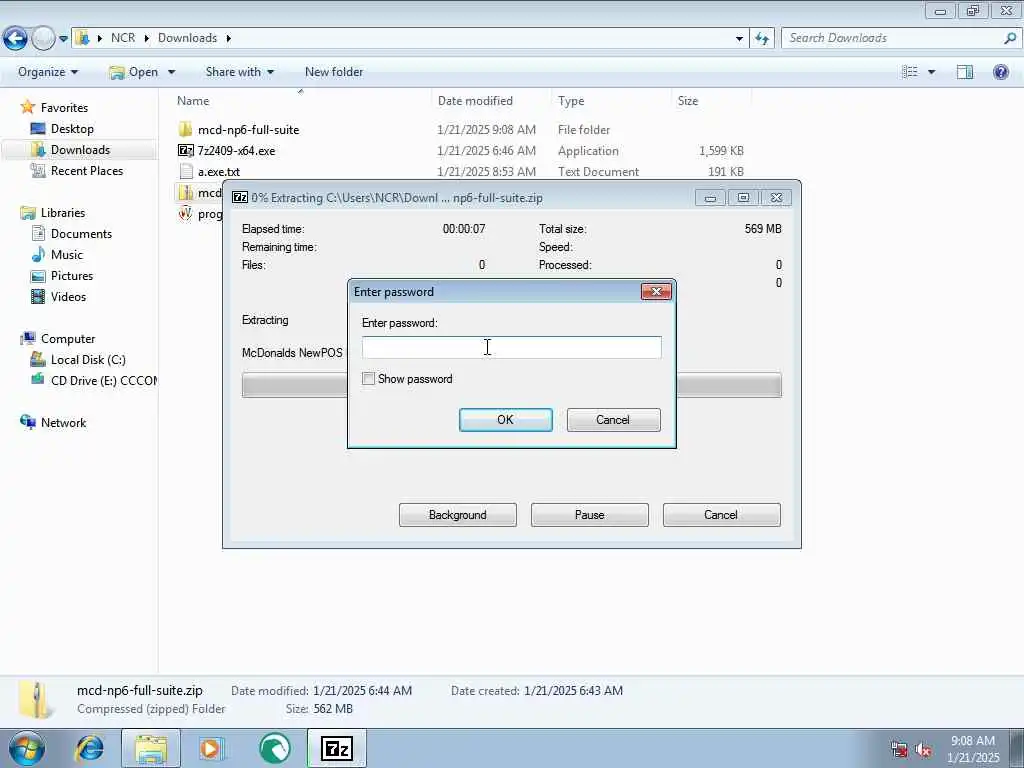
Task: Expand the Open button dropdown arrow
Action: click(172, 72)
